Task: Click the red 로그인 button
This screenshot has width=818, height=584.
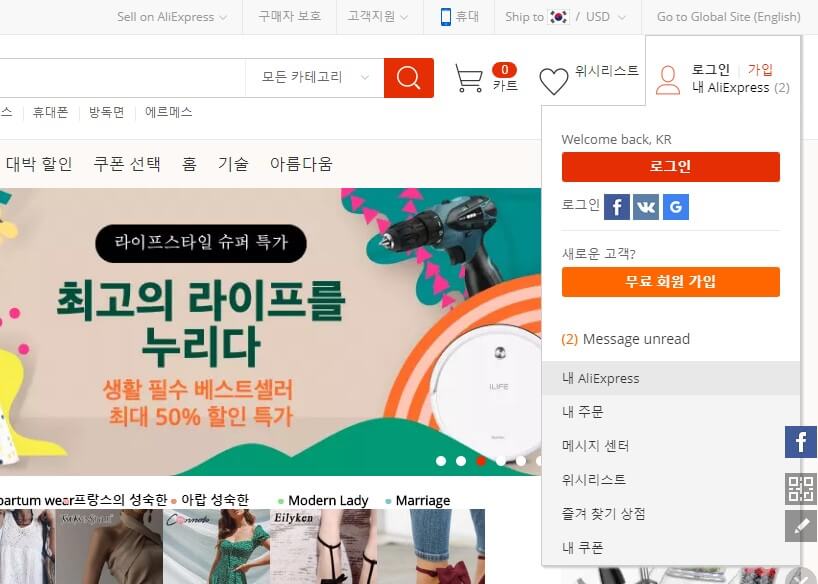Action: [670, 166]
